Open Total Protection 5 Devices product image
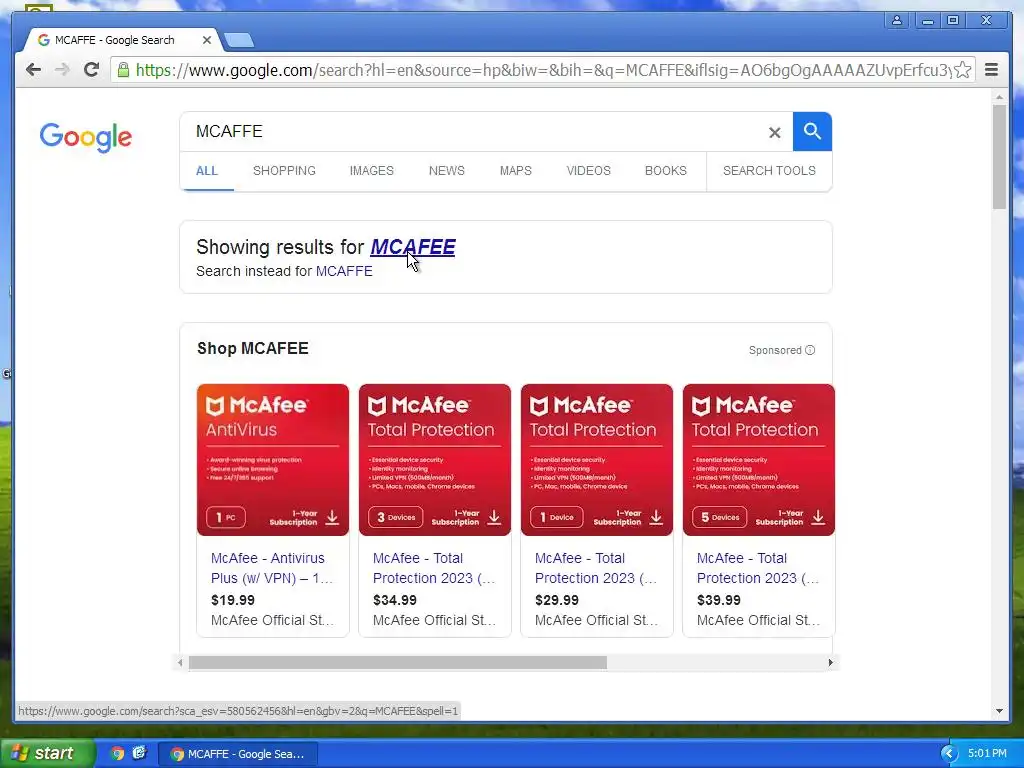1024x768 pixels. point(759,460)
